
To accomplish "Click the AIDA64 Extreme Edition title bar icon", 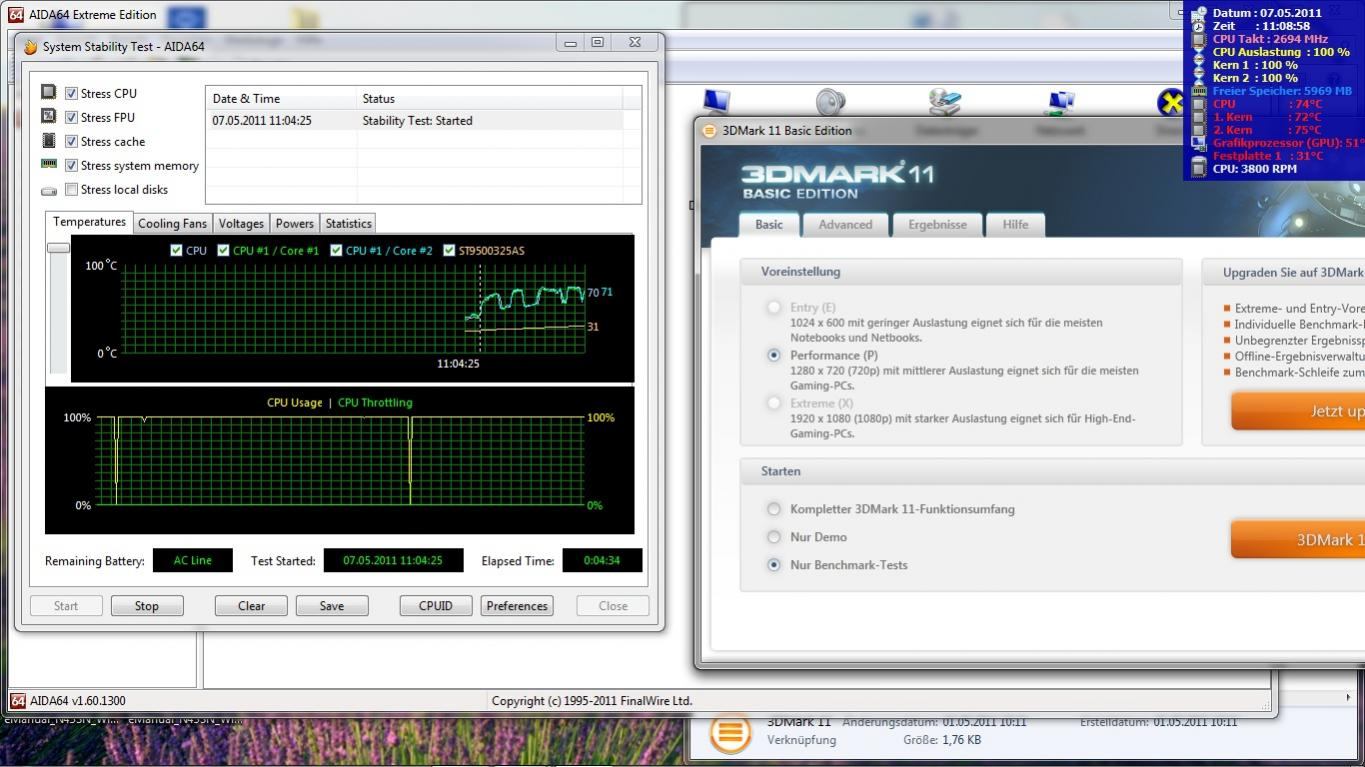I will (x=16, y=15).
